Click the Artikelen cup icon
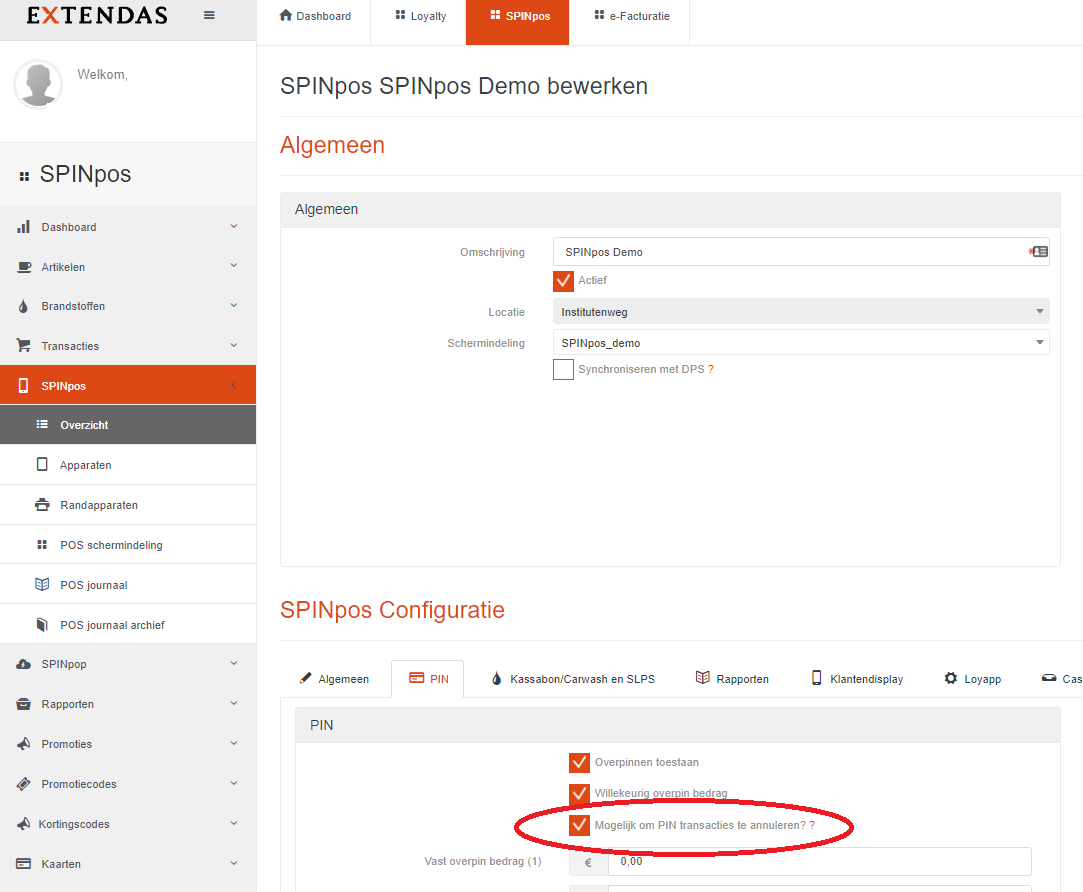Screen dimensions: 1083x892 (23, 267)
